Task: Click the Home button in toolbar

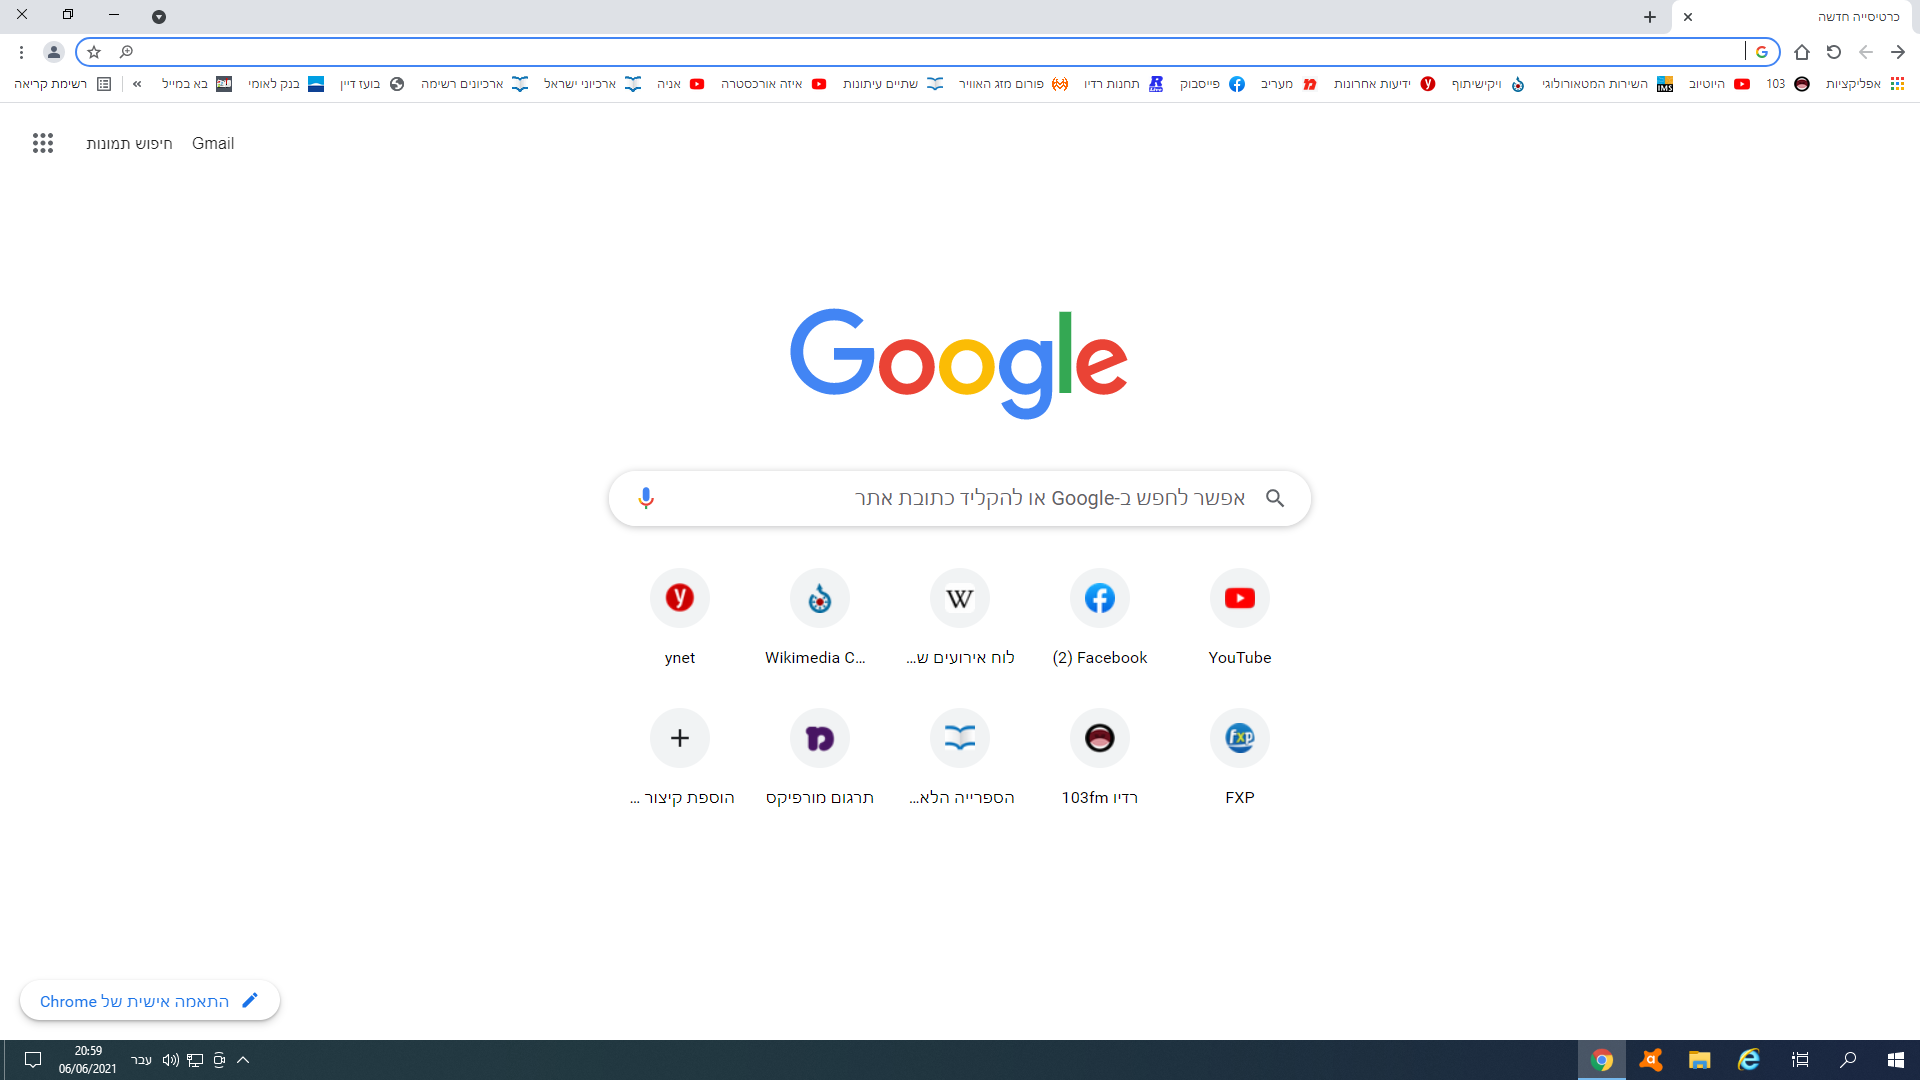Action: [x=1802, y=52]
